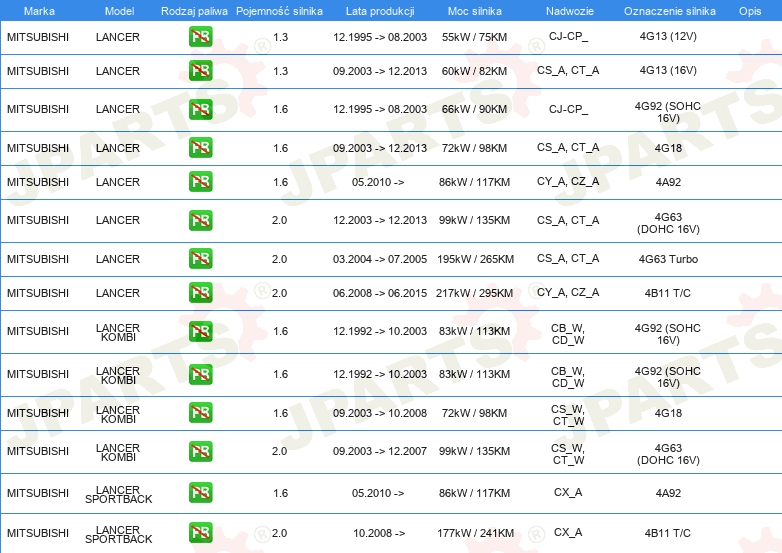Select the 195kW / 265KM power cell

click(475, 259)
